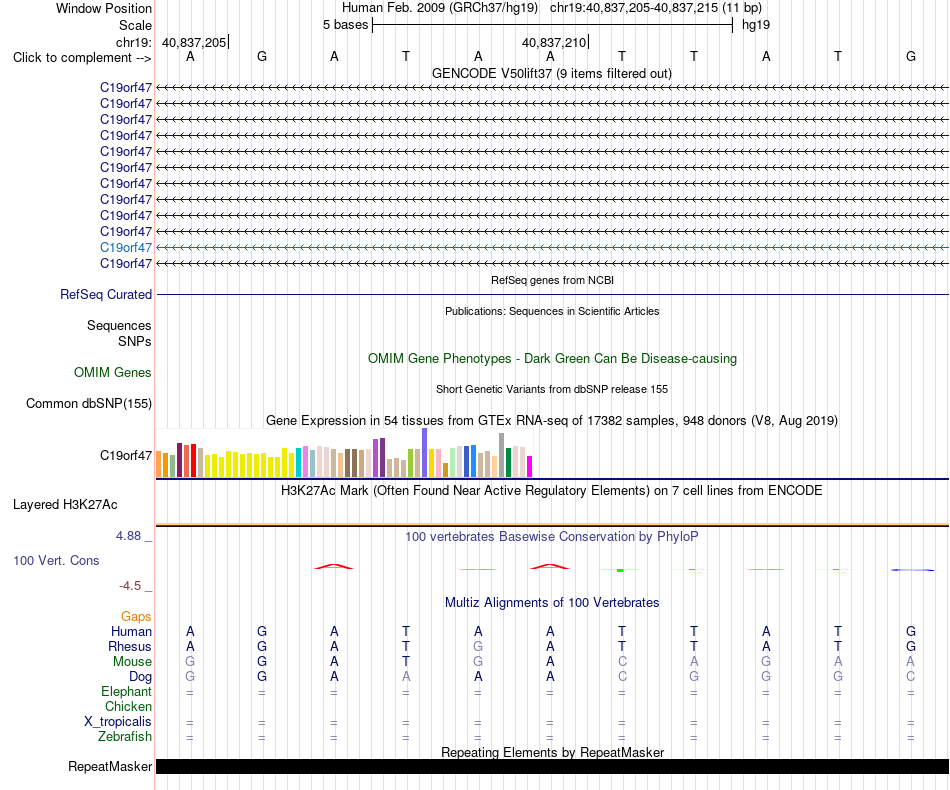Click the 'hg19' label right of scale bar
Image resolution: width=950 pixels, height=790 pixels.
tap(756, 25)
